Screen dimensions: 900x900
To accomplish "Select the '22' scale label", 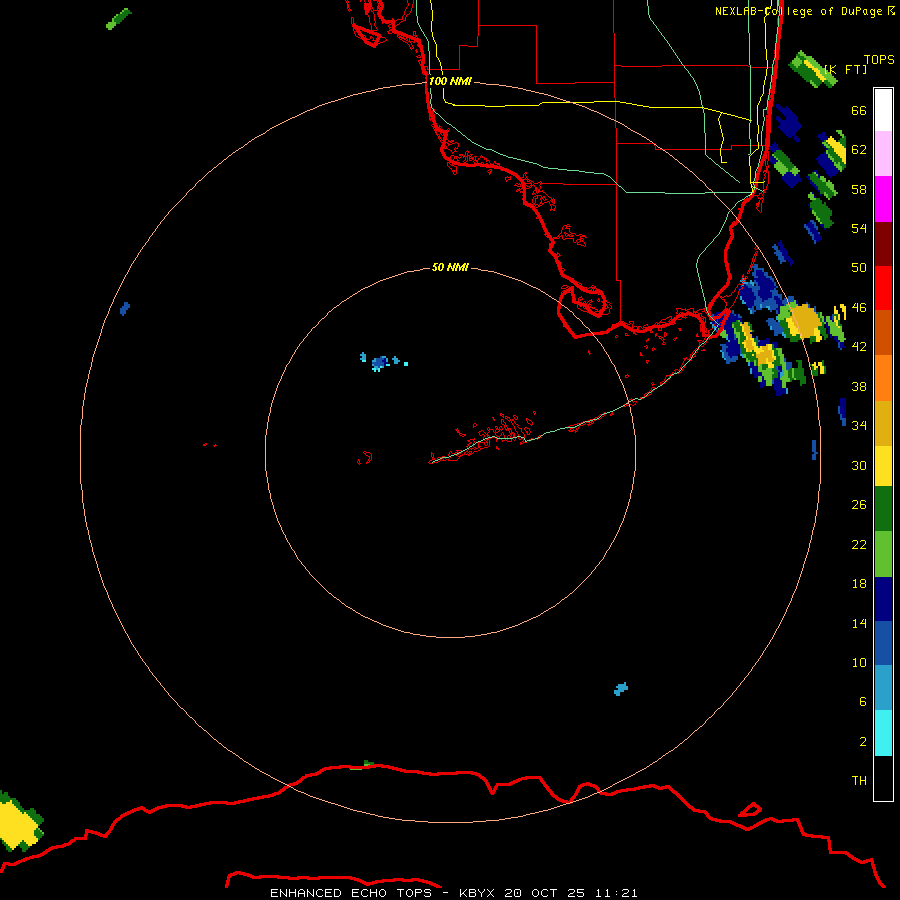I will point(859,545).
